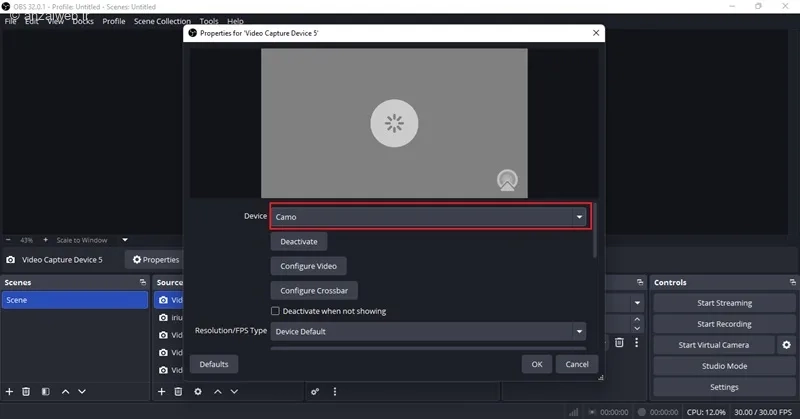Zoom in the preview with the plus icon
Viewport: 800px width, 419px height.
point(45,240)
